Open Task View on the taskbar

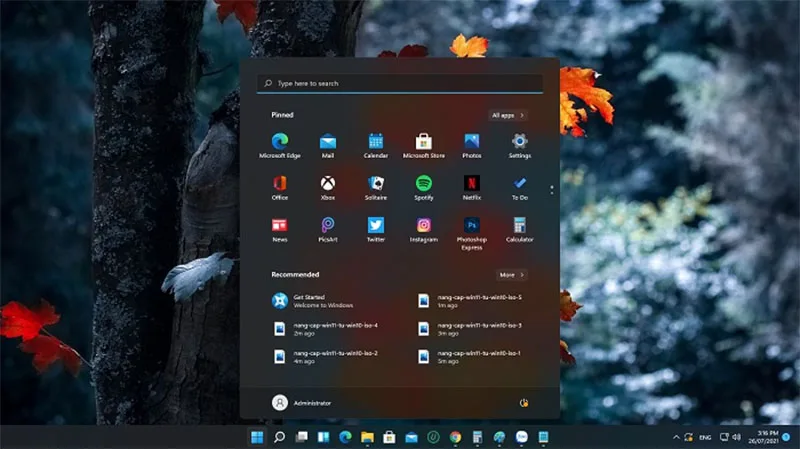click(x=301, y=437)
